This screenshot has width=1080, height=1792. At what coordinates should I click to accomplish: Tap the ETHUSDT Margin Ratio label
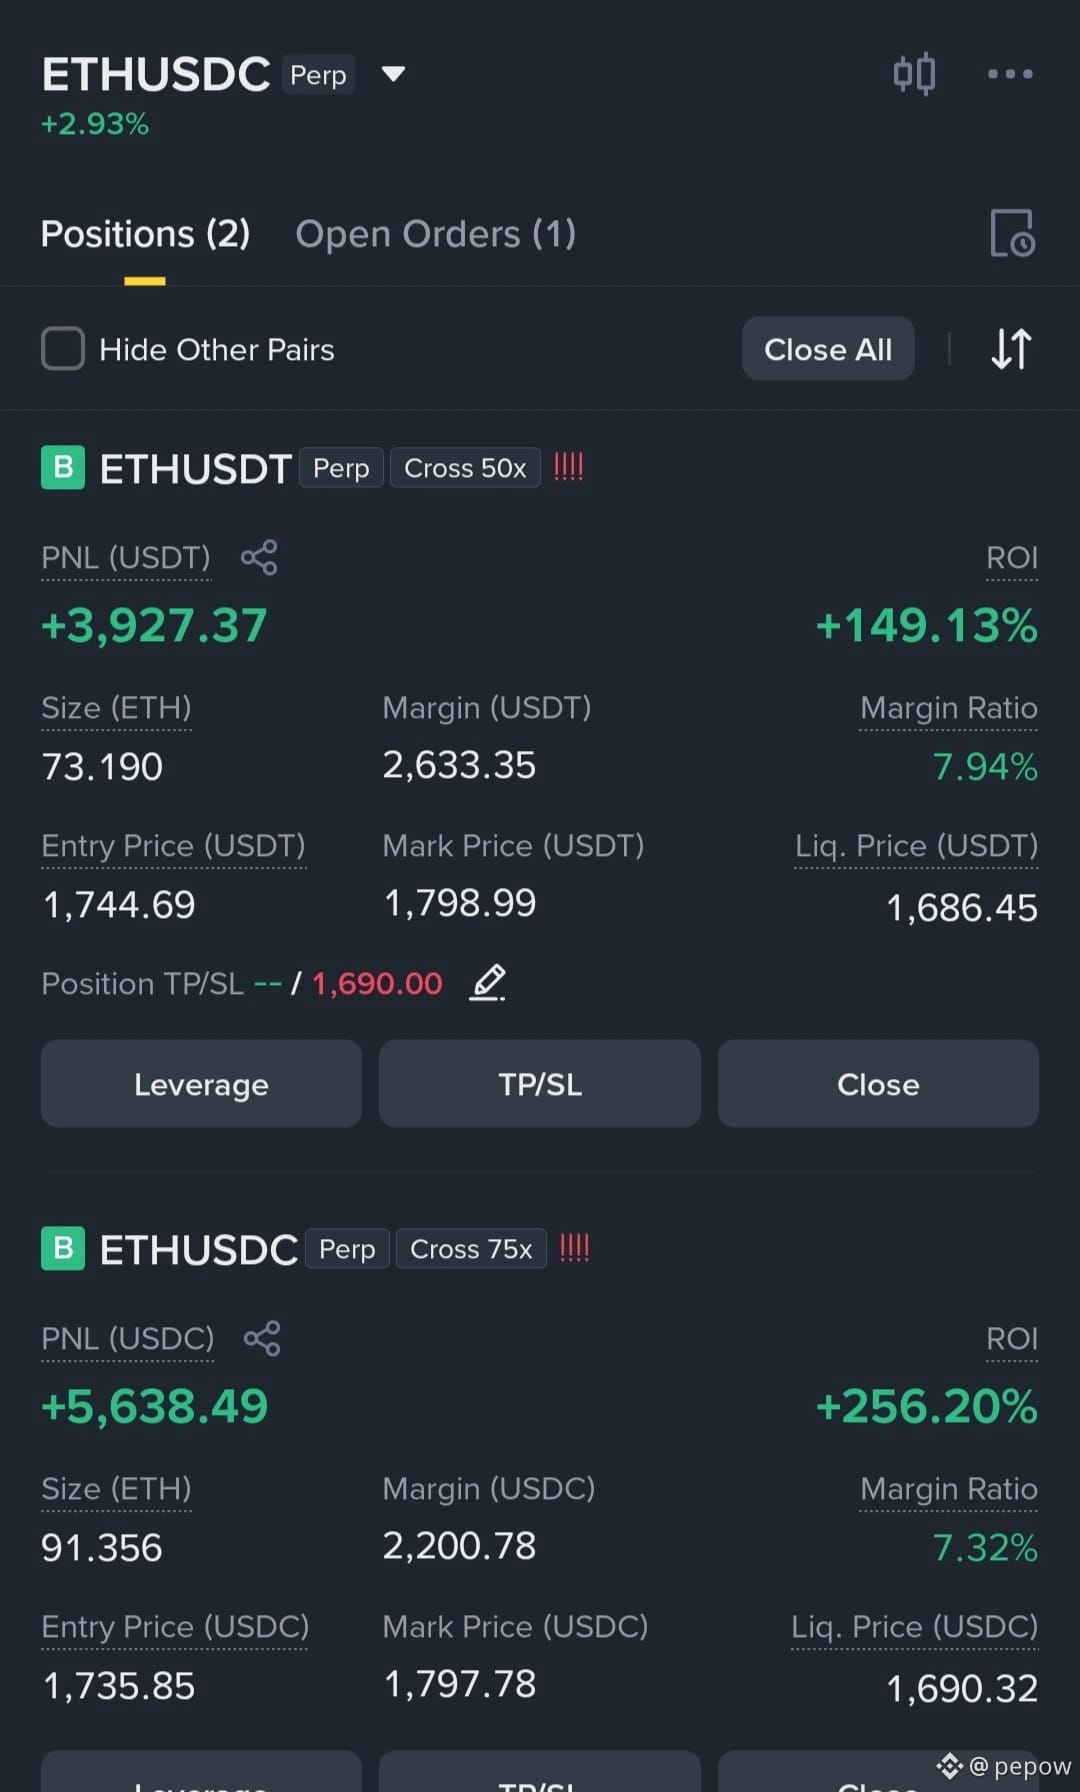point(949,708)
